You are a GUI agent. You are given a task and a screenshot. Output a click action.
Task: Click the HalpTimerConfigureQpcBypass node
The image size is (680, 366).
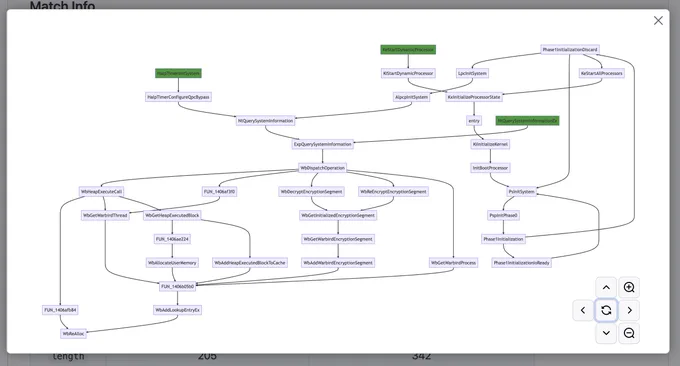tap(178, 97)
